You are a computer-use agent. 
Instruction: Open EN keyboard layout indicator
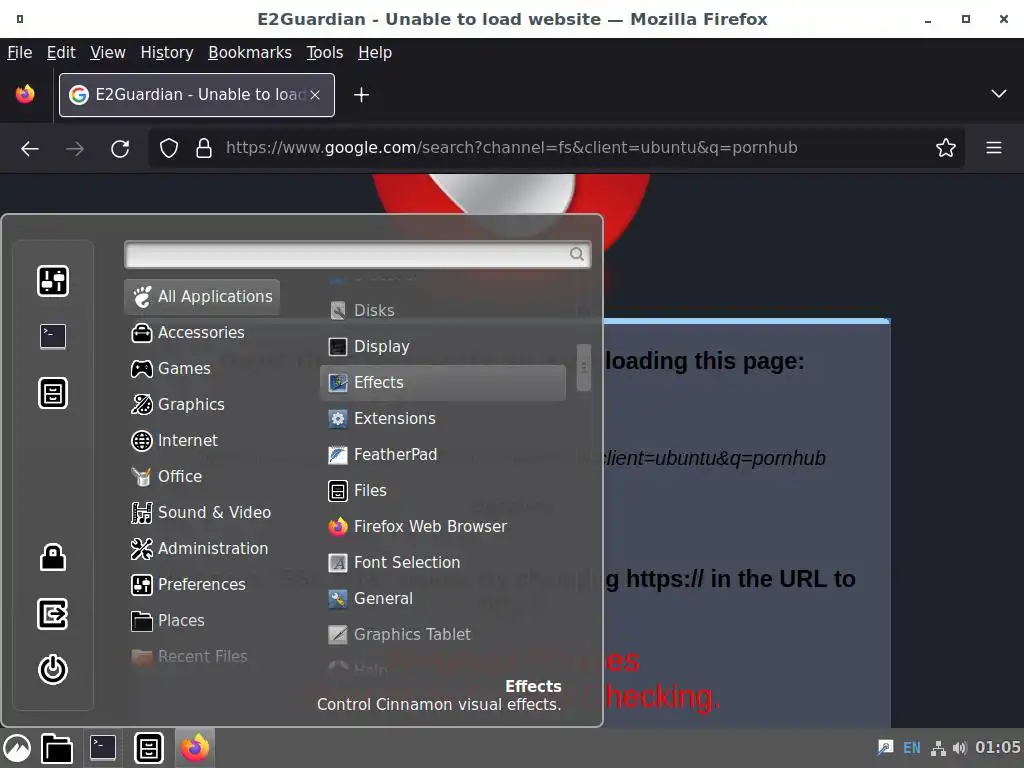[912, 748]
